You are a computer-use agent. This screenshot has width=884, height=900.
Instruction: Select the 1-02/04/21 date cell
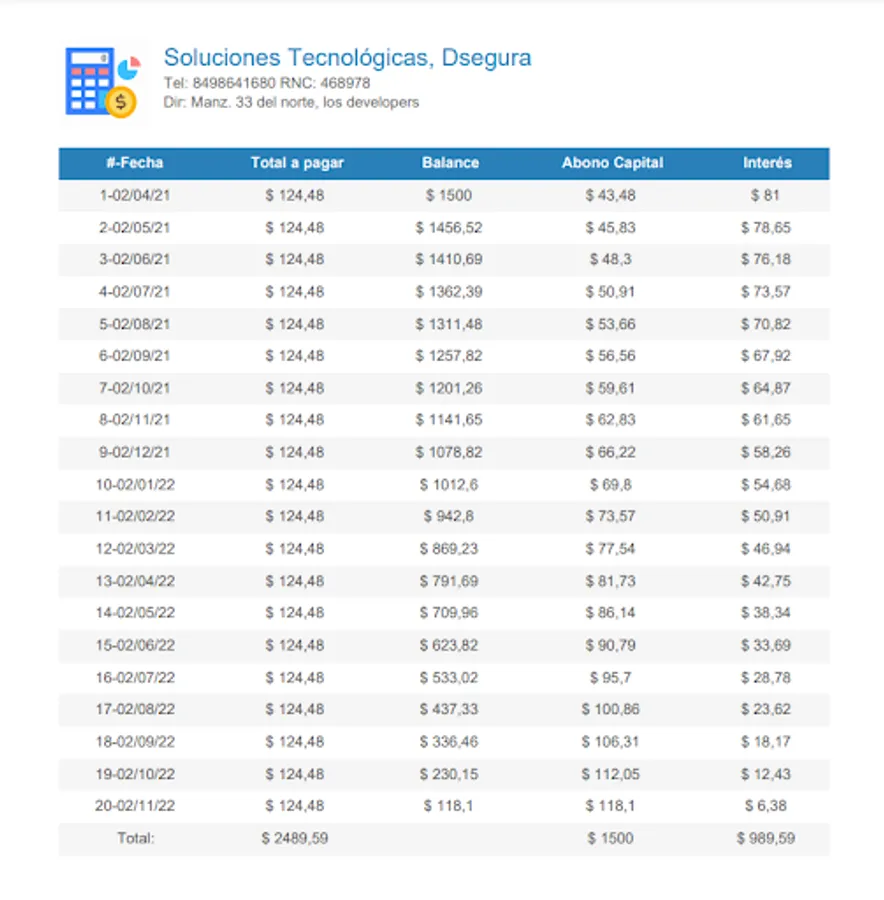[134, 196]
